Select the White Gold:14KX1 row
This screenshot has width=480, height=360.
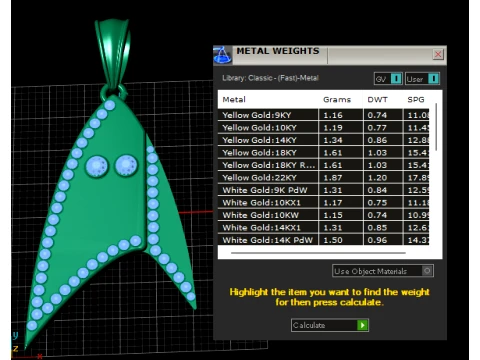click(323, 228)
